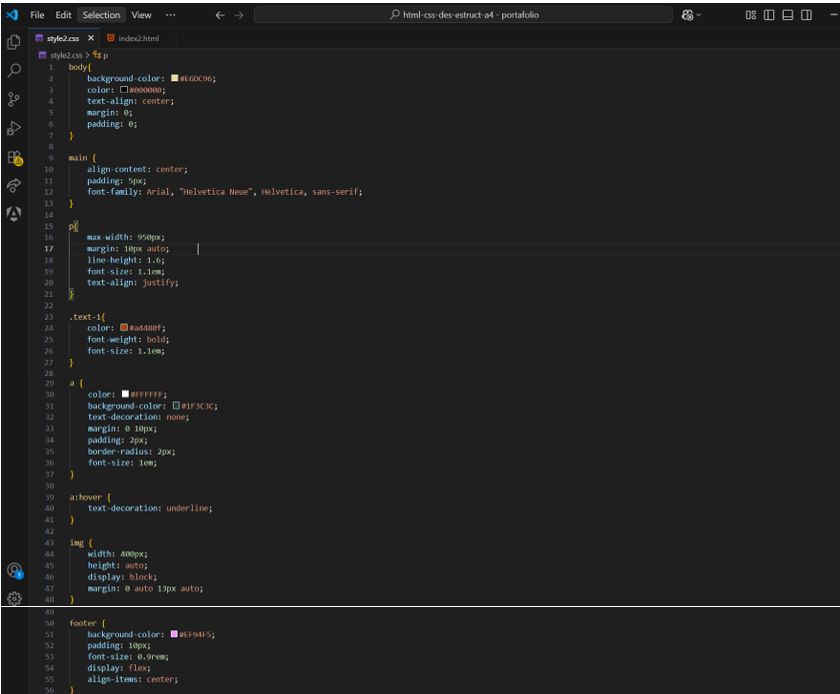Open color picker for #000000 swatch
Viewport: 840px width, 694px height.
[124, 89]
